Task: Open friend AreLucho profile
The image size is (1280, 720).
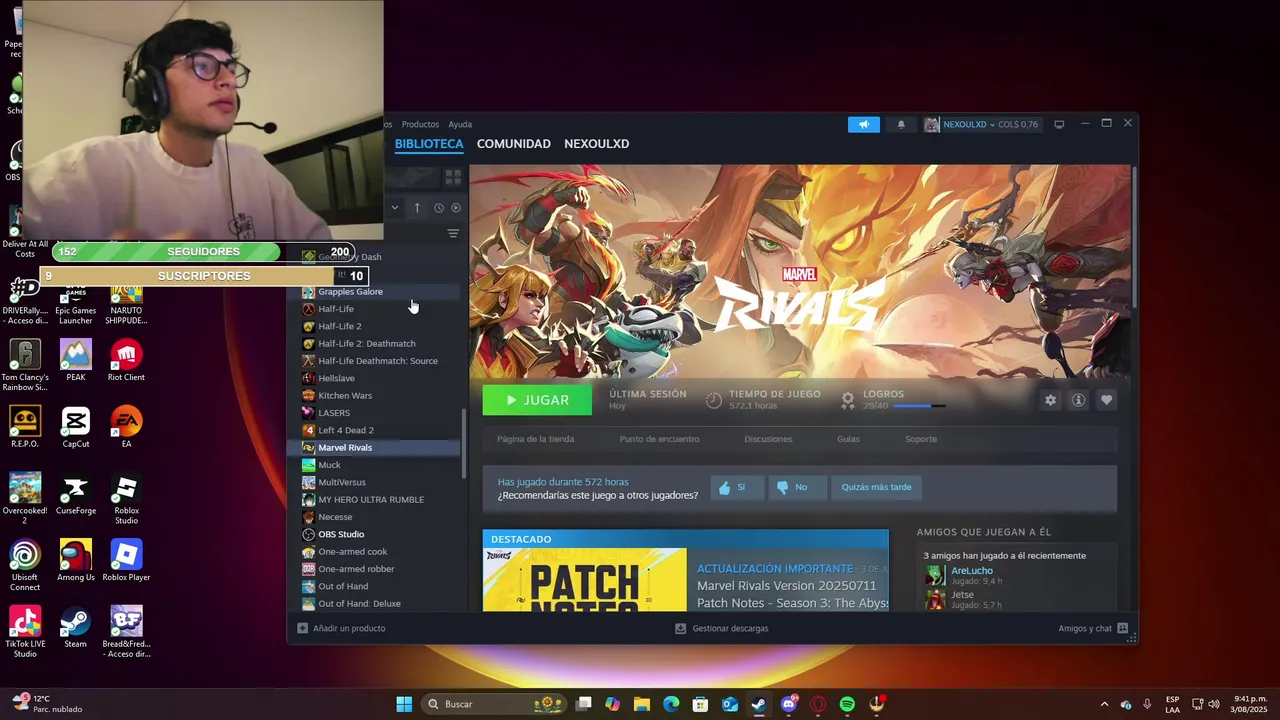Action: pyautogui.click(x=971, y=571)
